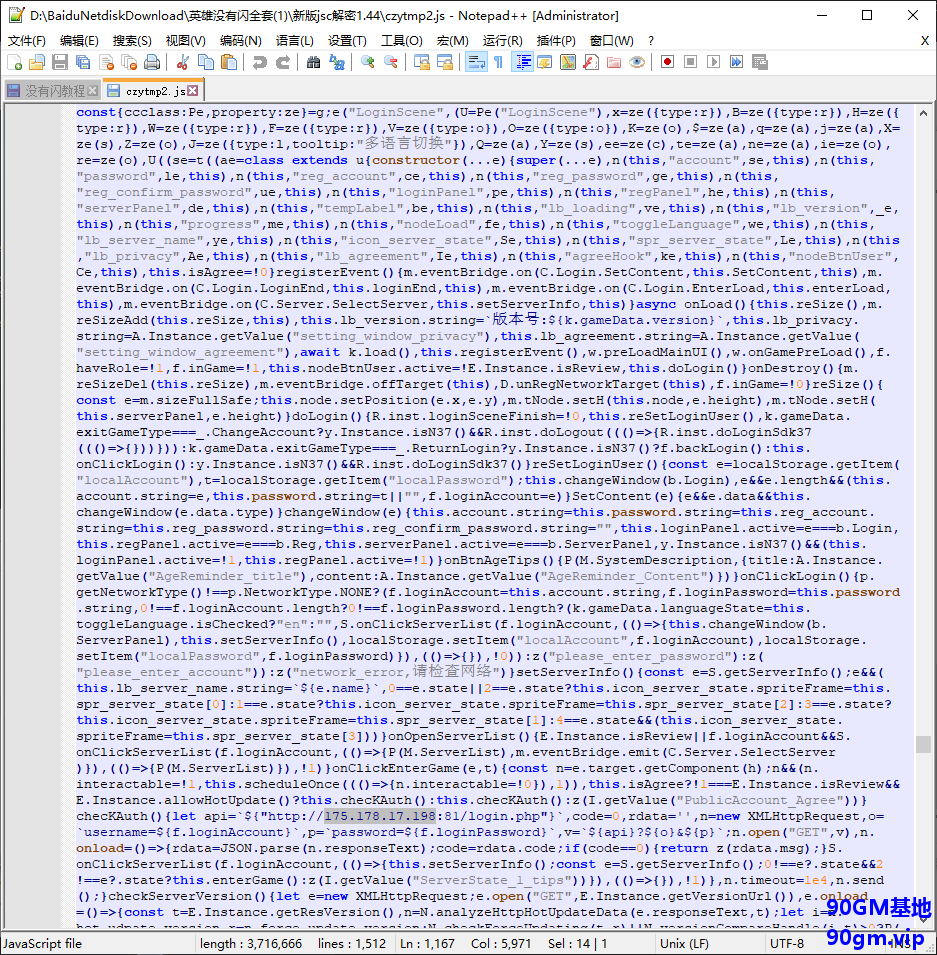Screen dimensions: 937x955
Task: Open the 编辑(E) menu
Action: (x=79, y=41)
